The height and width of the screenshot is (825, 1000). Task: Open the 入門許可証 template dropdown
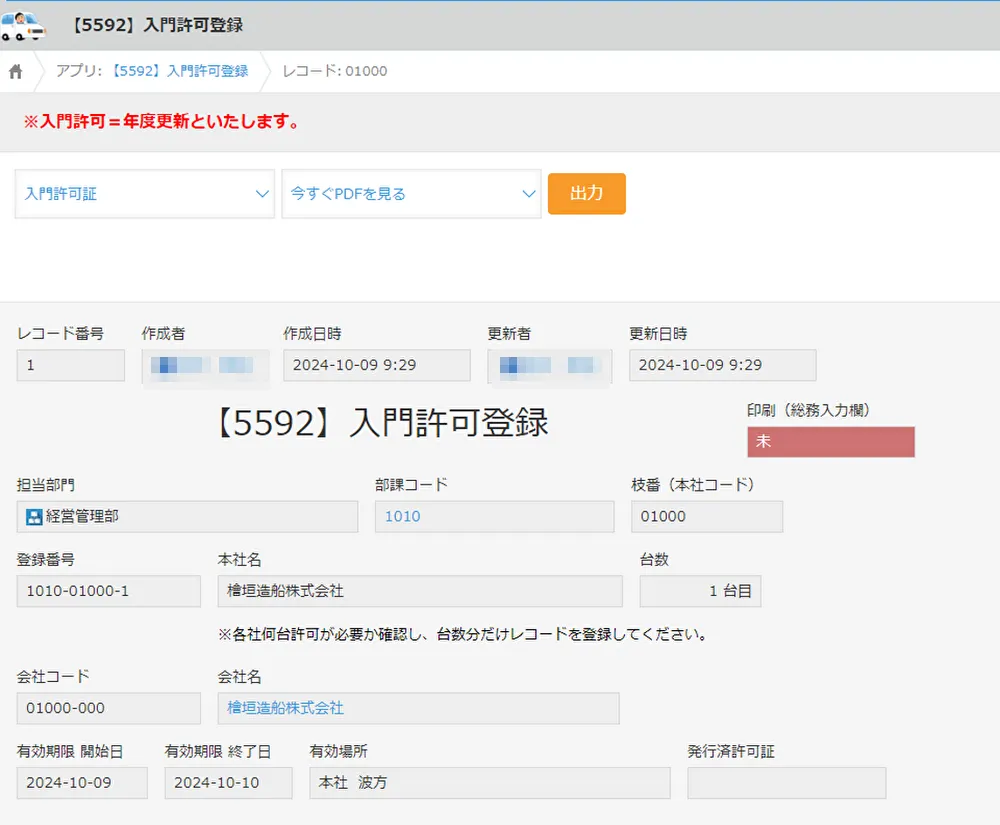(x=145, y=194)
